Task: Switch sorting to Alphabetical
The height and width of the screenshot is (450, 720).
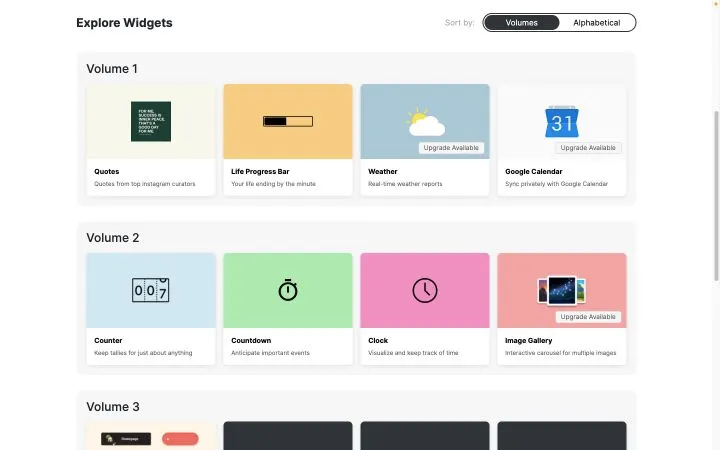Action: [596, 22]
